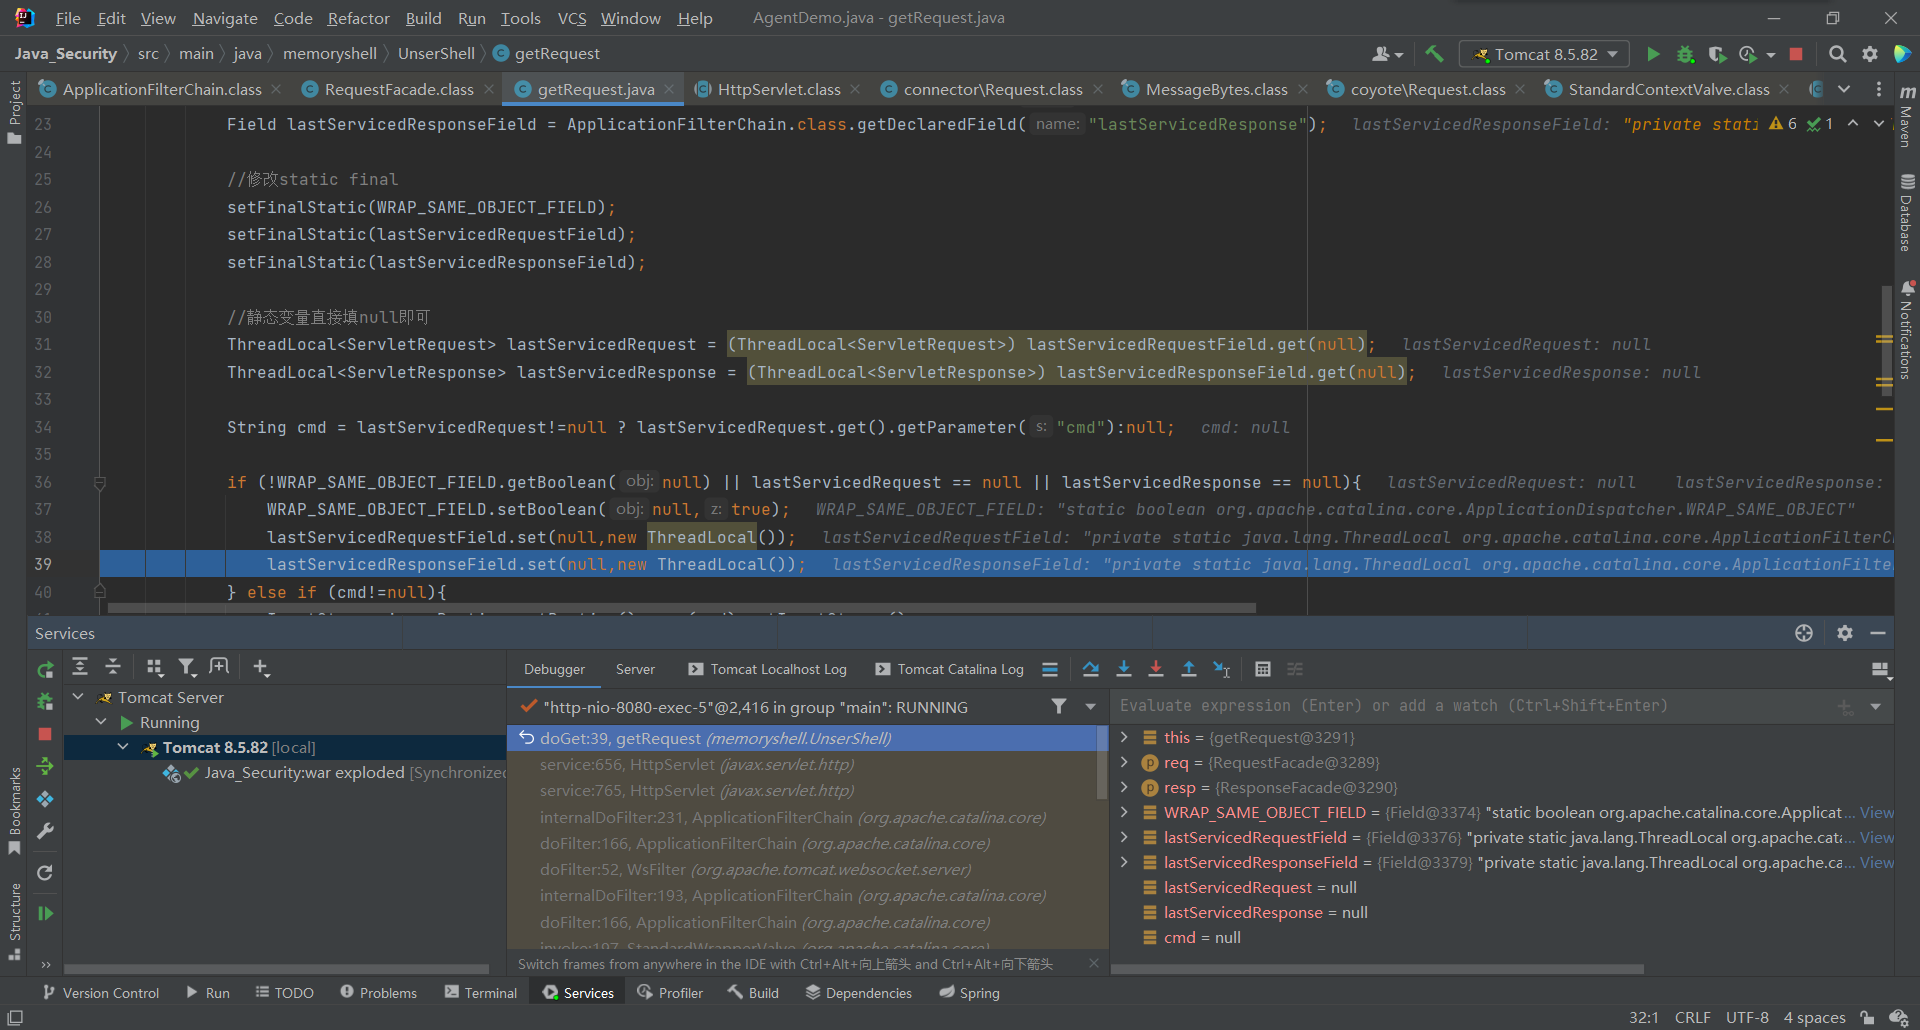Click the Services panel options gear
Image resolution: width=1920 pixels, height=1030 pixels.
(1845, 633)
